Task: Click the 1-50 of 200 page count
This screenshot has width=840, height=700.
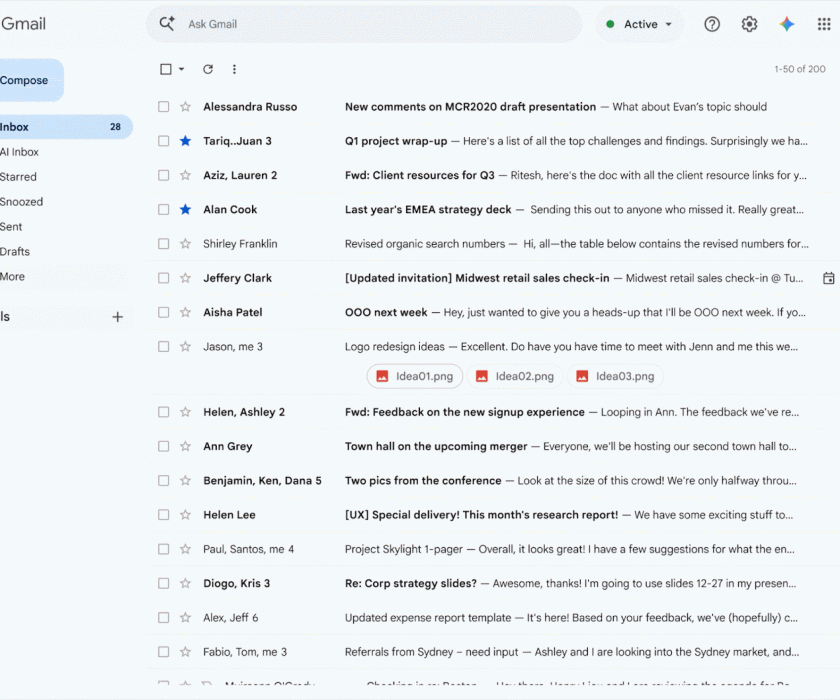Action: 800,69
